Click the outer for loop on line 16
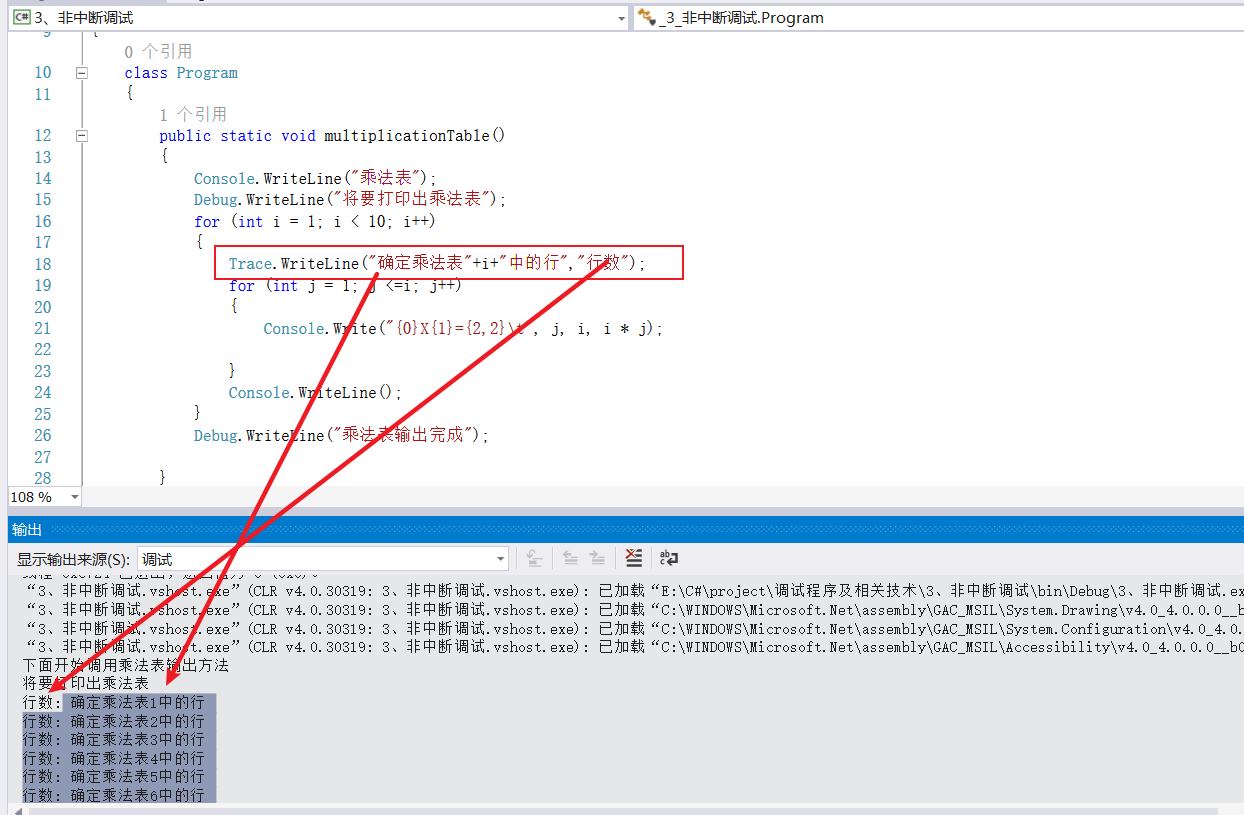1244x815 pixels. pyautogui.click(x=314, y=222)
